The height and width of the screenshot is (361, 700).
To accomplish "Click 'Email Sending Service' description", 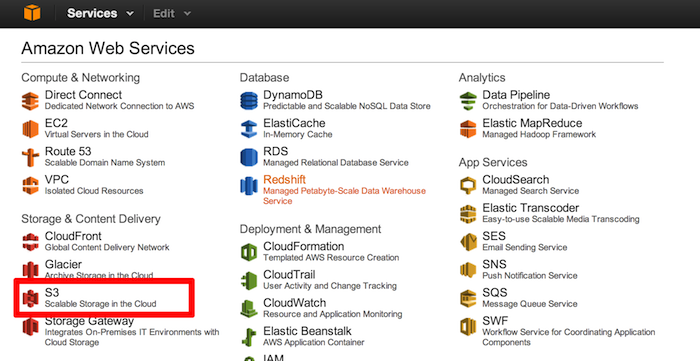I will point(525,247).
